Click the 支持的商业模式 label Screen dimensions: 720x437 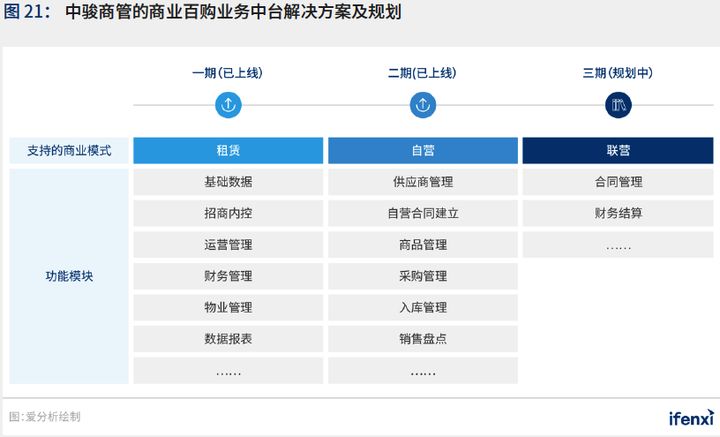[x=69, y=151]
